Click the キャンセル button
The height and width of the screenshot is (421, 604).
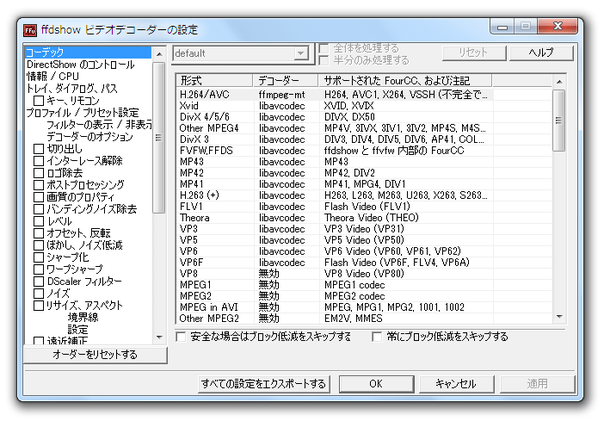(456, 384)
